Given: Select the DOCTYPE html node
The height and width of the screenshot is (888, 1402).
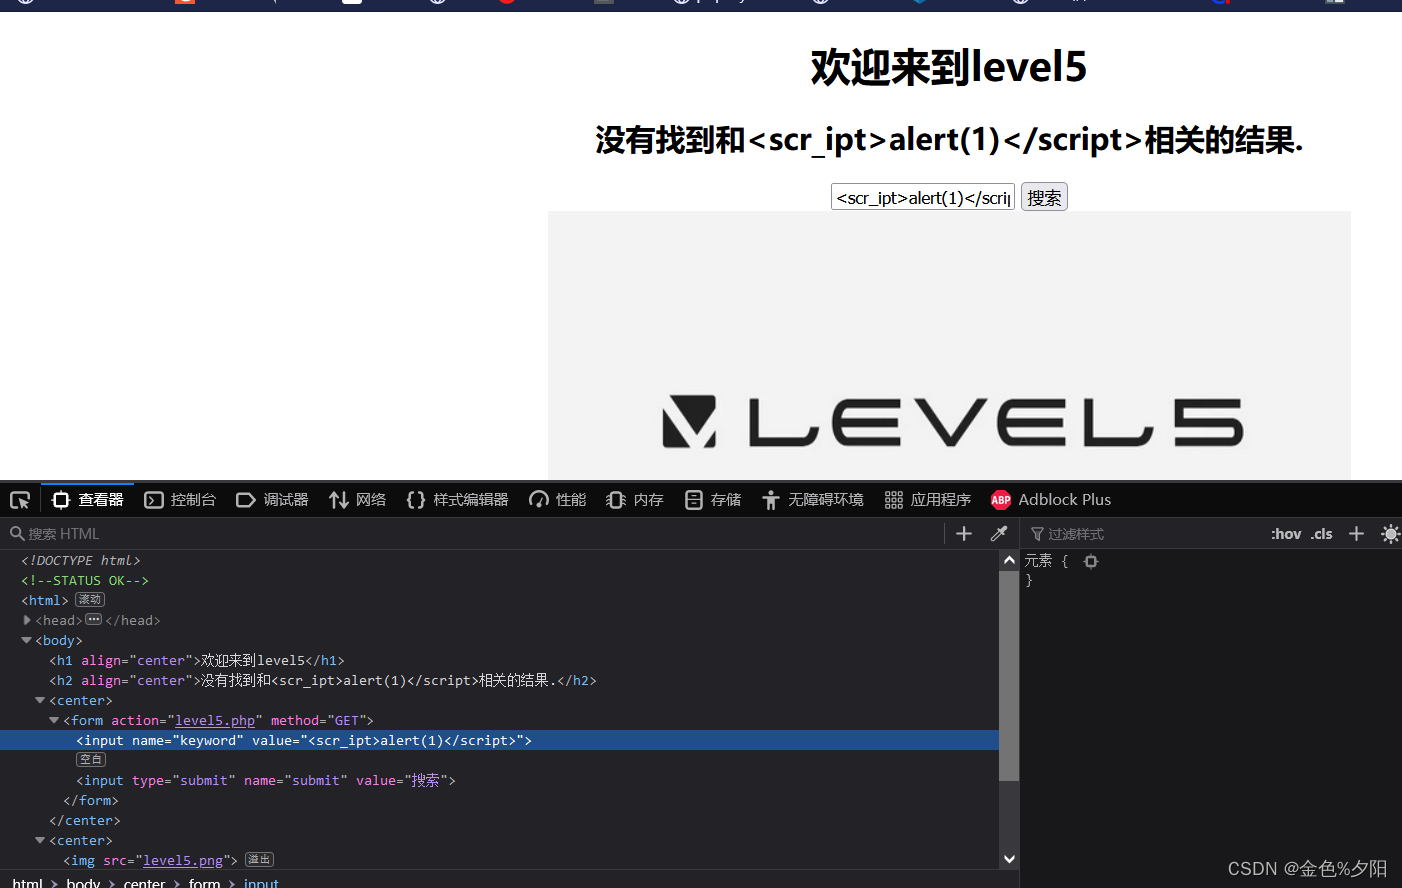Looking at the screenshot, I should click(x=81, y=561).
